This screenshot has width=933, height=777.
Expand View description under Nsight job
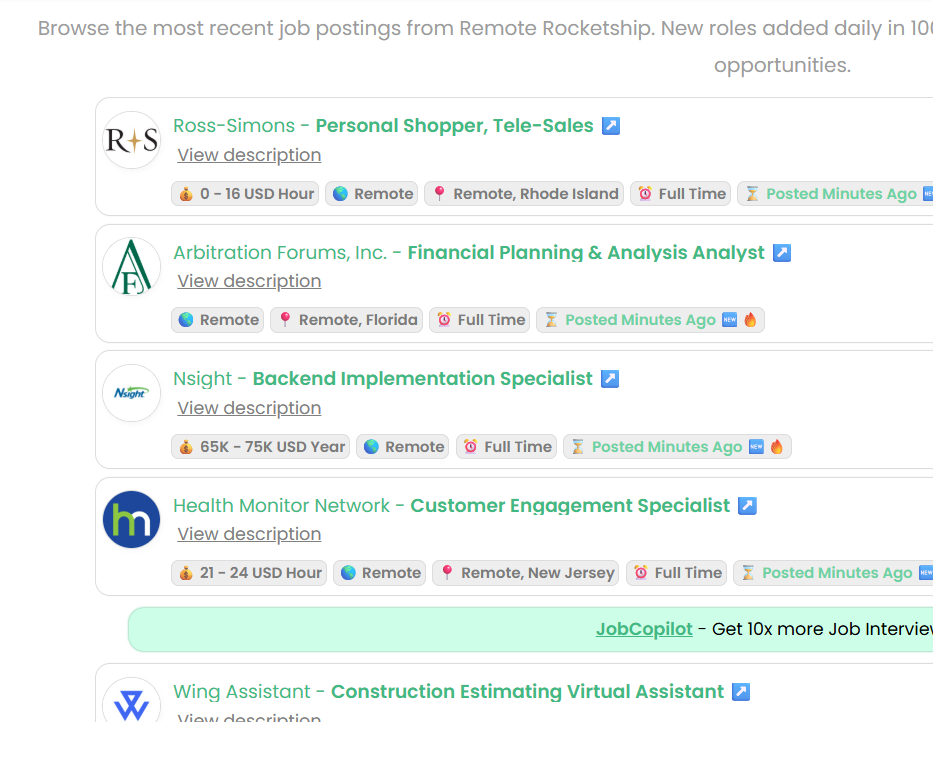tap(249, 408)
